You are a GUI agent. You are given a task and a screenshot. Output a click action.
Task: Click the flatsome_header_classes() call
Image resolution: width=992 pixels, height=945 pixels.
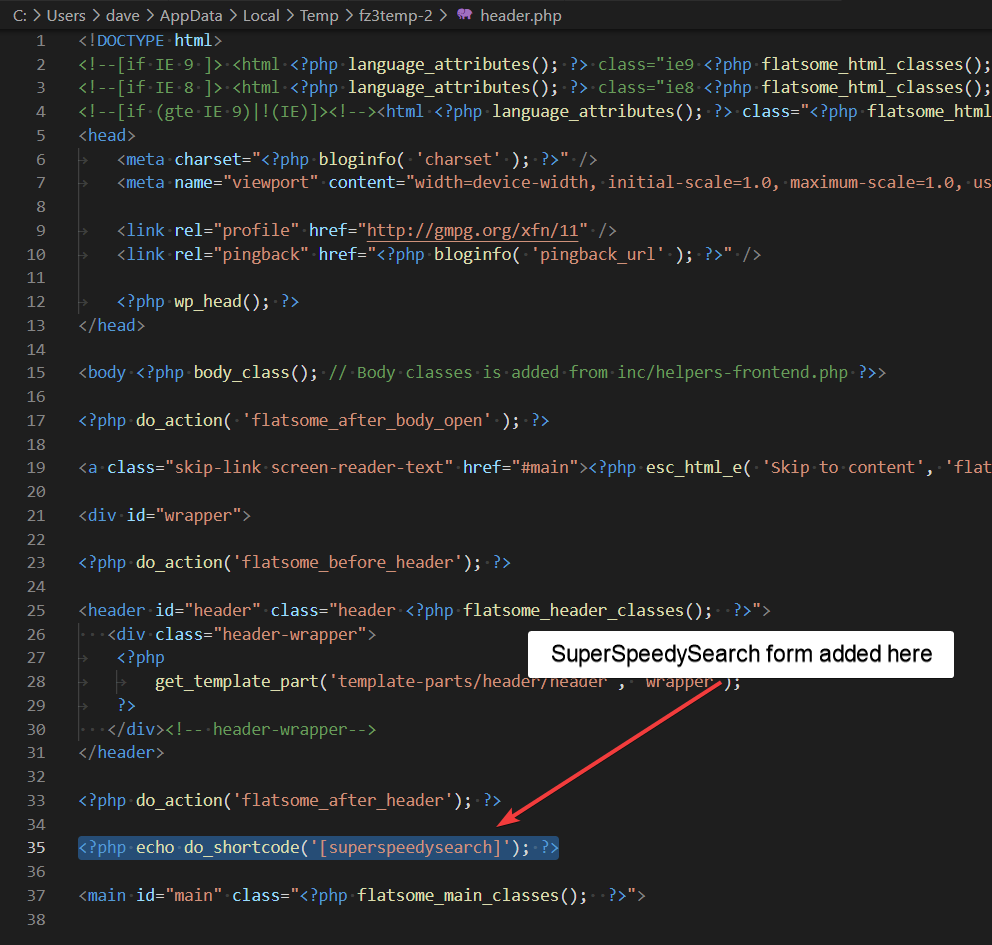583,610
